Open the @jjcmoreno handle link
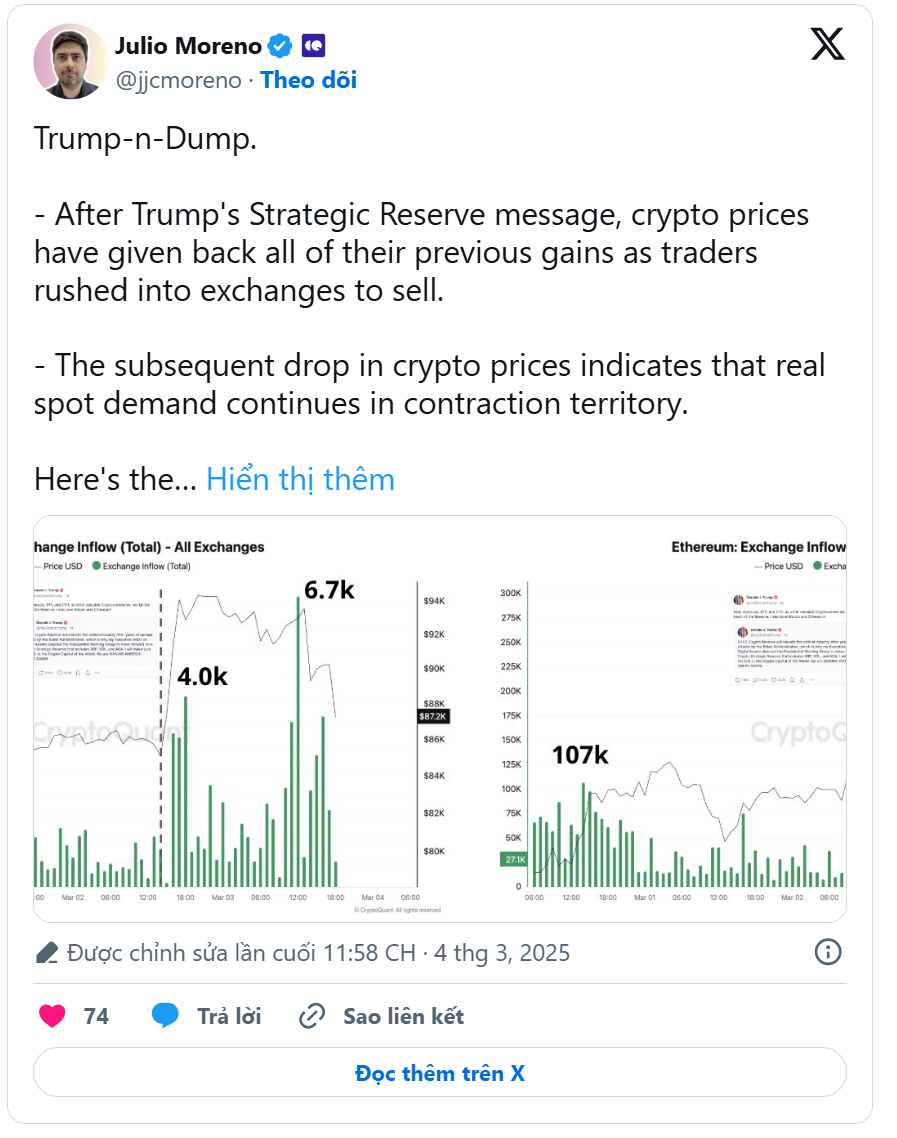The height and width of the screenshot is (1138, 897). pos(179,80)
